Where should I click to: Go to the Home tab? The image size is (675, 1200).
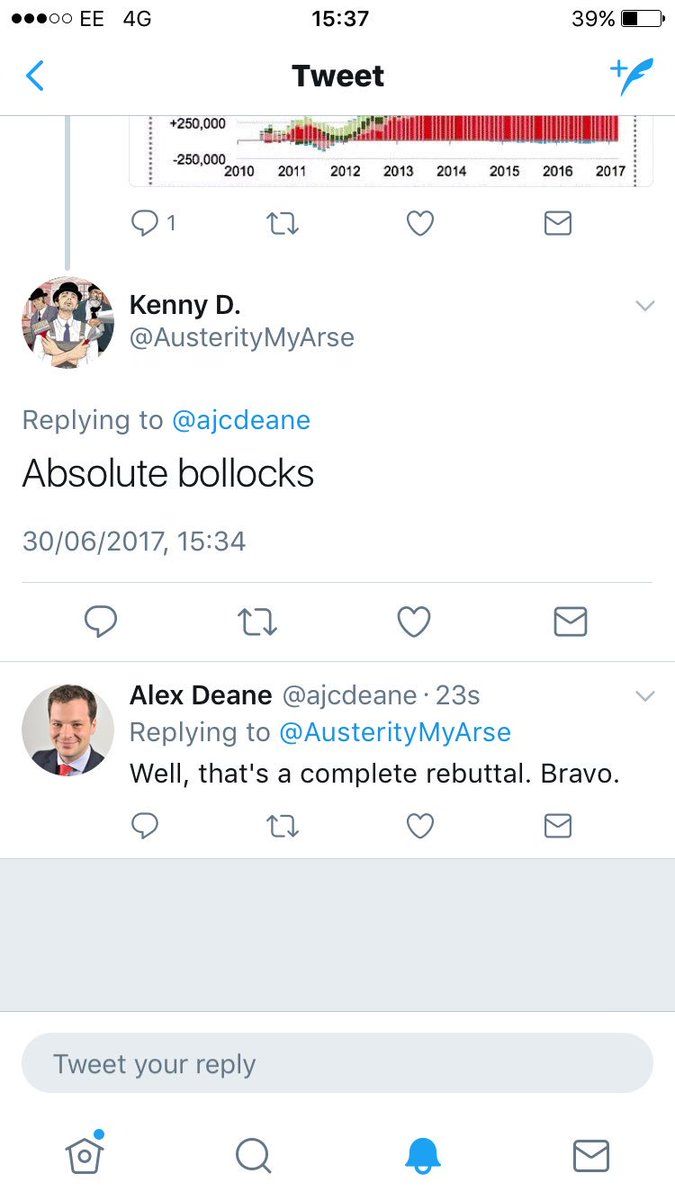click(x=85, y=1155)
